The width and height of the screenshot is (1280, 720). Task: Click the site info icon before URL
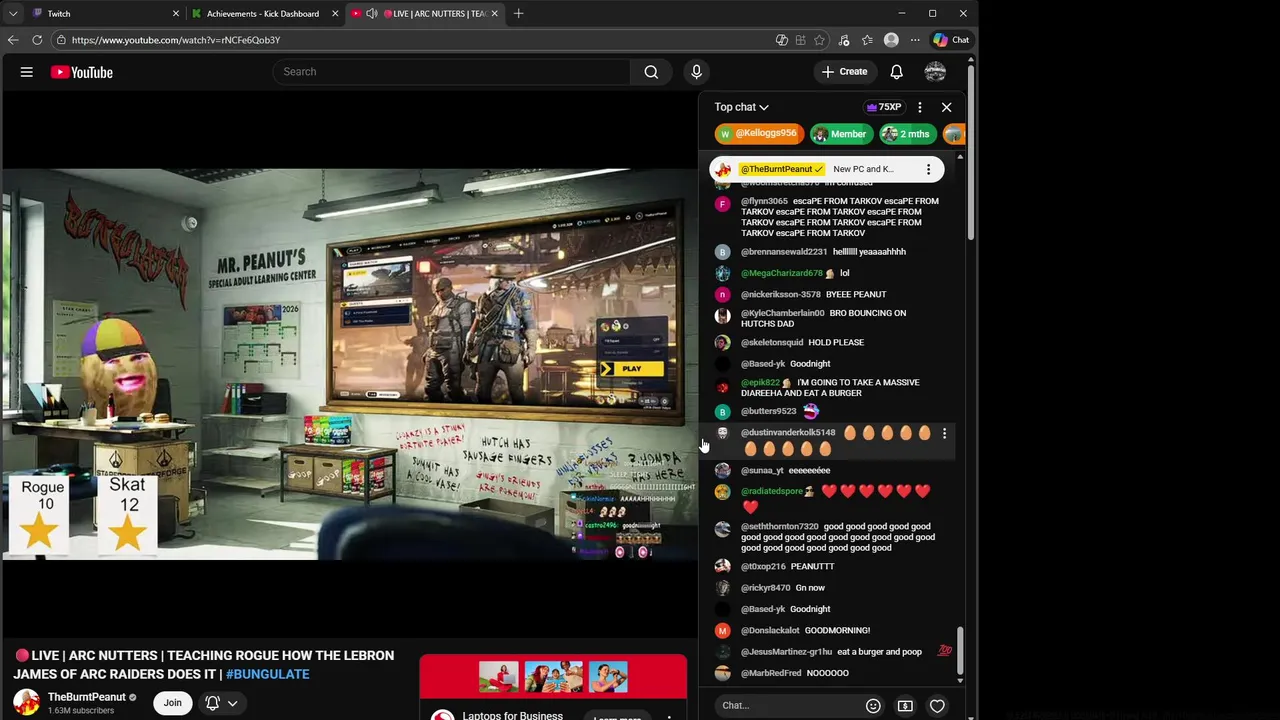tap(61, 40)
